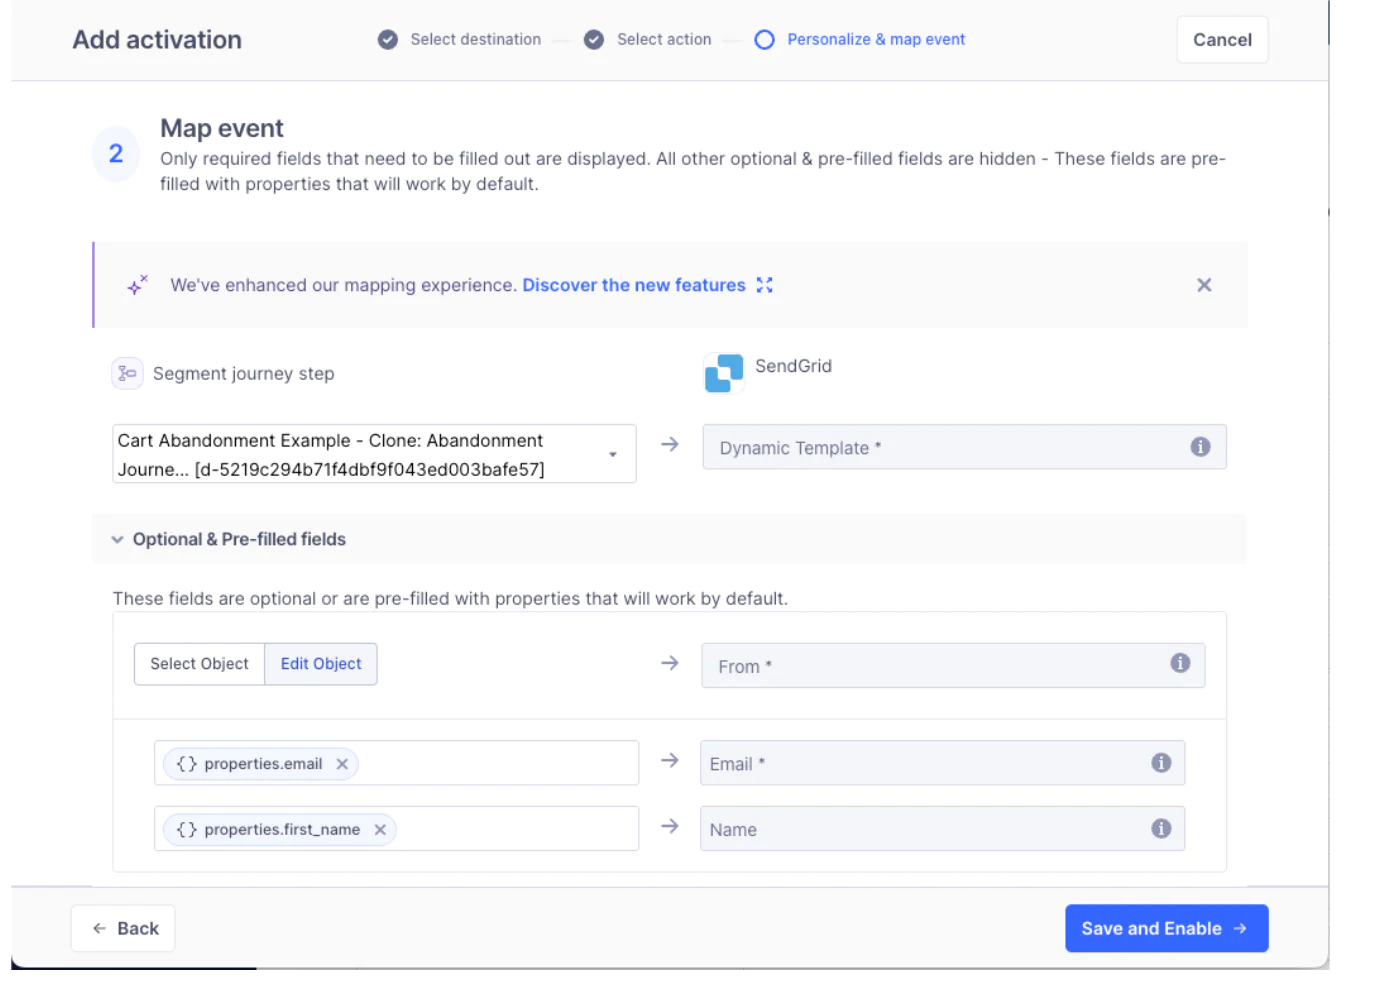The image size is (1376, 1004).
Task: Click the Email destination field
Action: point(942,763)
